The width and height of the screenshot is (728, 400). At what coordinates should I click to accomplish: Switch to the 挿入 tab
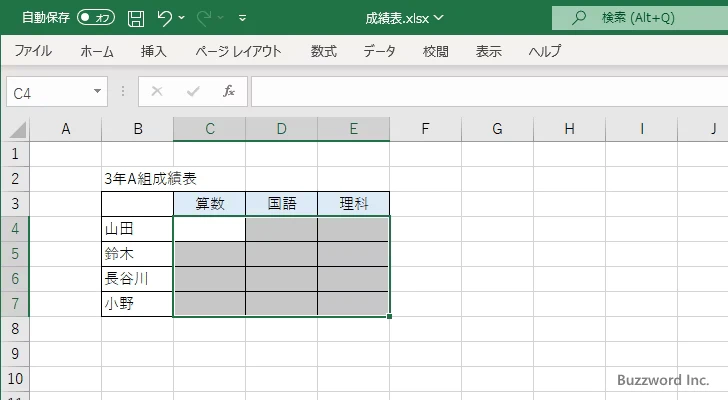154,51
